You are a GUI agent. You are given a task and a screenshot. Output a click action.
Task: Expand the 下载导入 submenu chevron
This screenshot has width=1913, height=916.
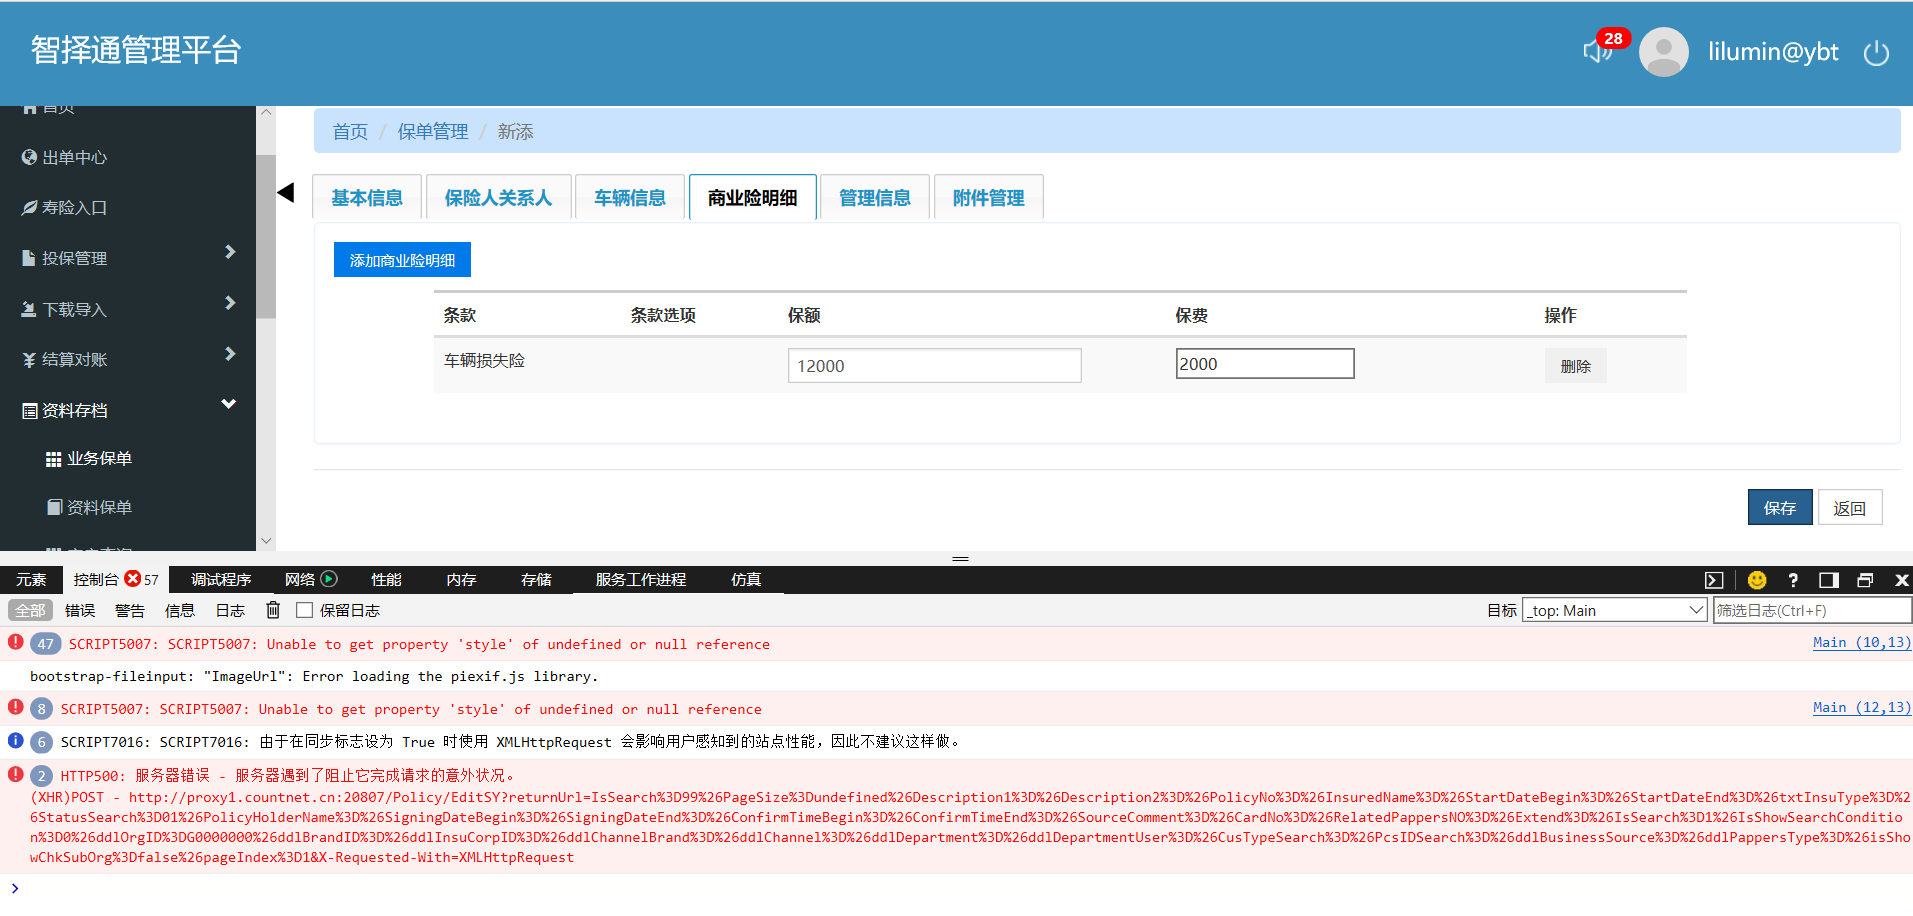(x=230, y=303)
